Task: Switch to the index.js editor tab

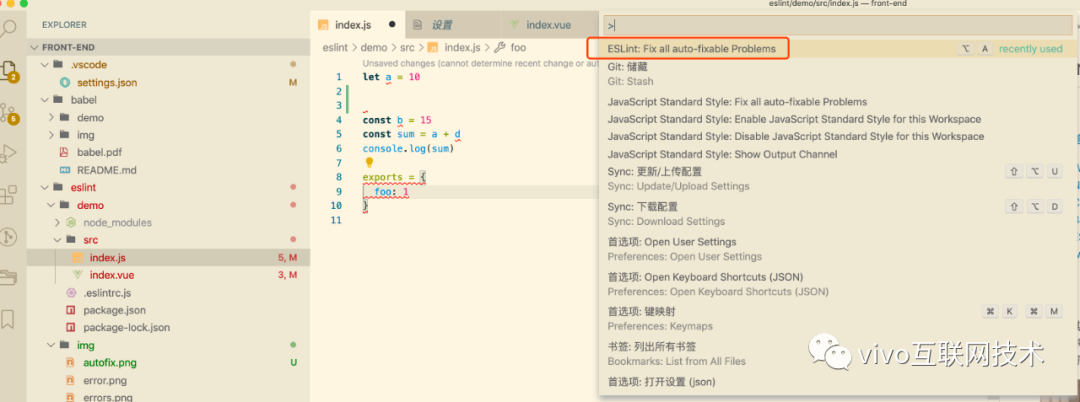Action: click(357, 25)
